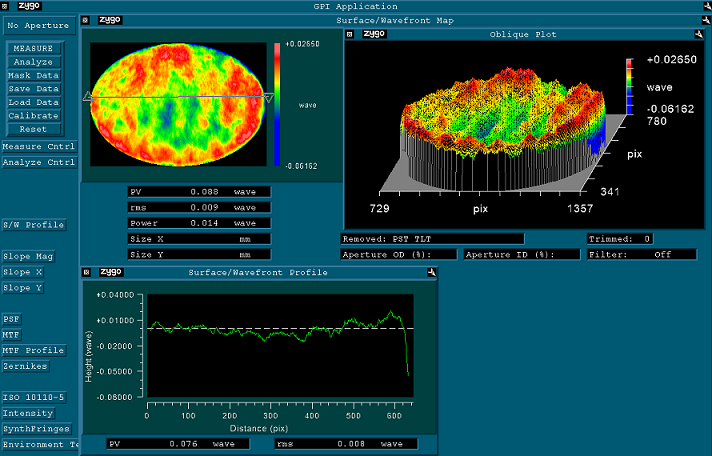Click the profile rms 0.008 wave field
The width and height of the screenshot is (712, 456).
coord(346,444)
